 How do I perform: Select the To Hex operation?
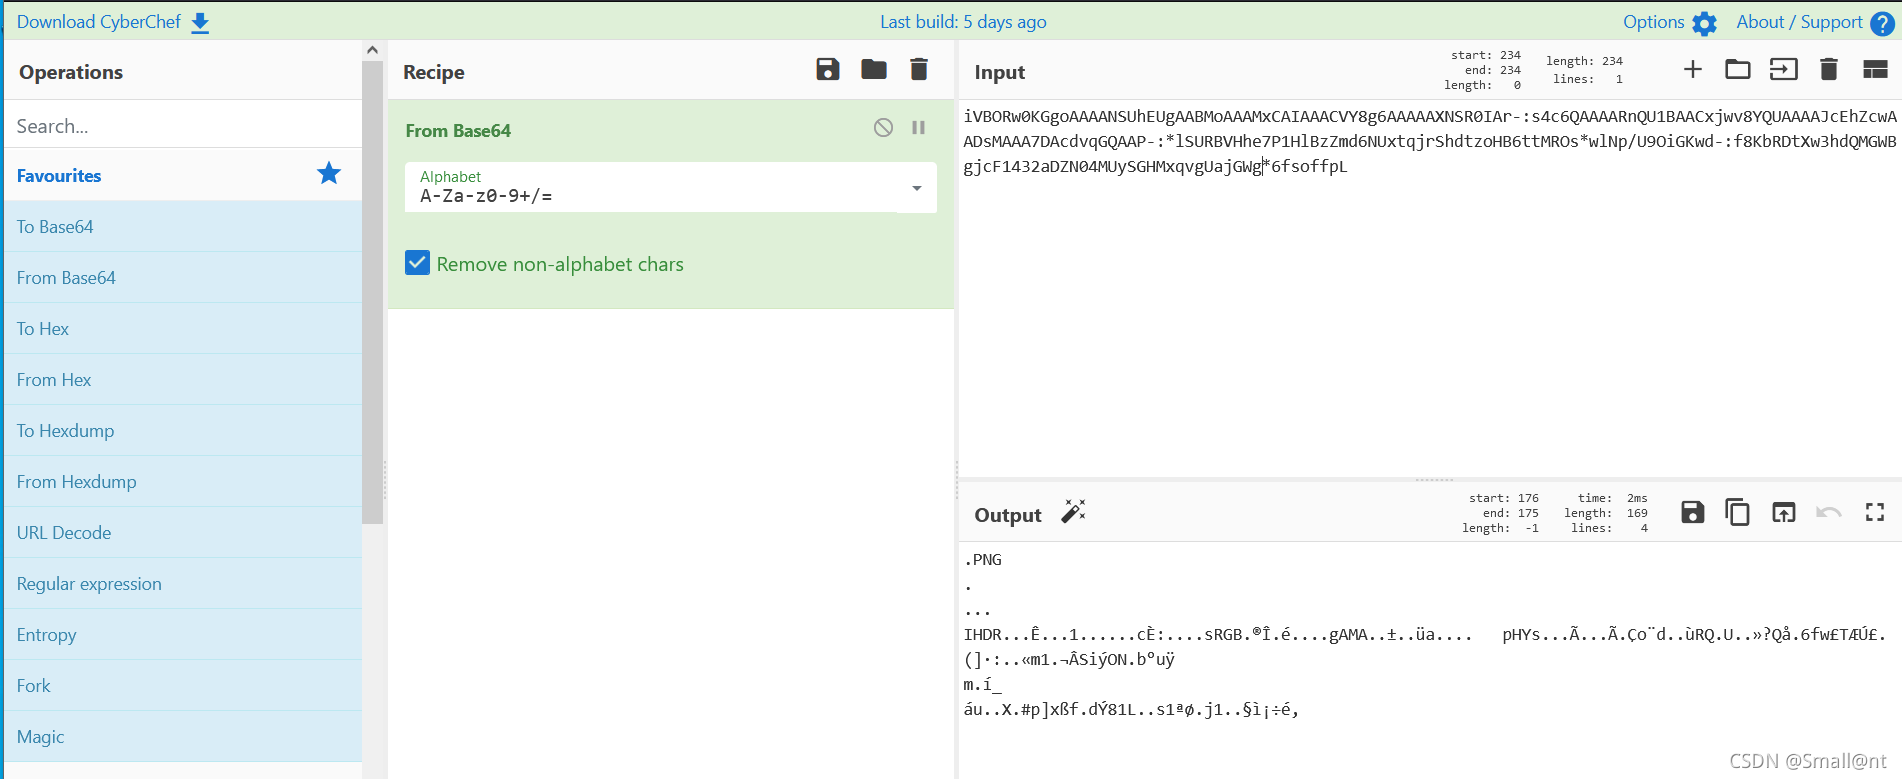pos(183,329)
